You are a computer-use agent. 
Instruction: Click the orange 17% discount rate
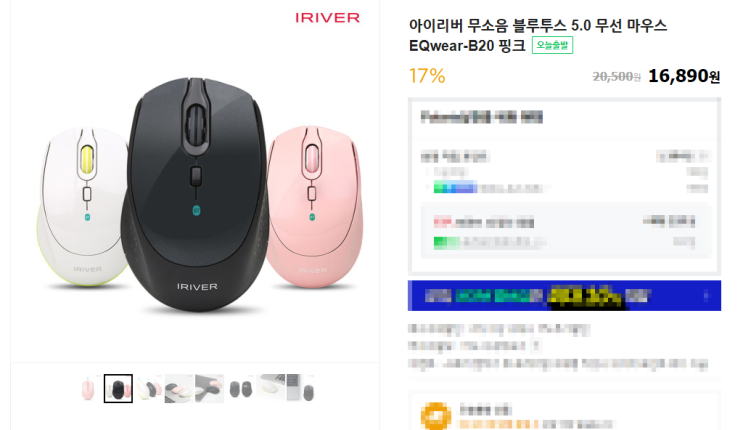tap(427, 76)
